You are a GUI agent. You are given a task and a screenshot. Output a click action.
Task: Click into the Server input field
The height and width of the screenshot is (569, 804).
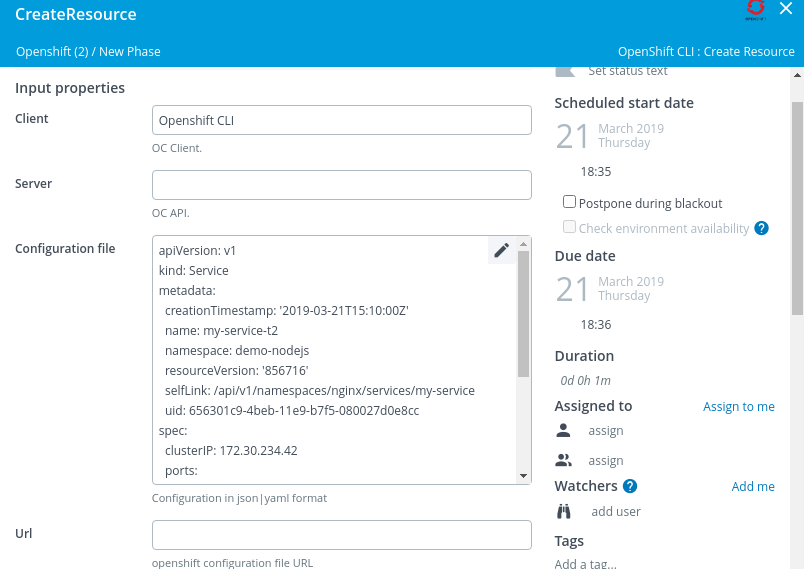[x=341, y=185]
